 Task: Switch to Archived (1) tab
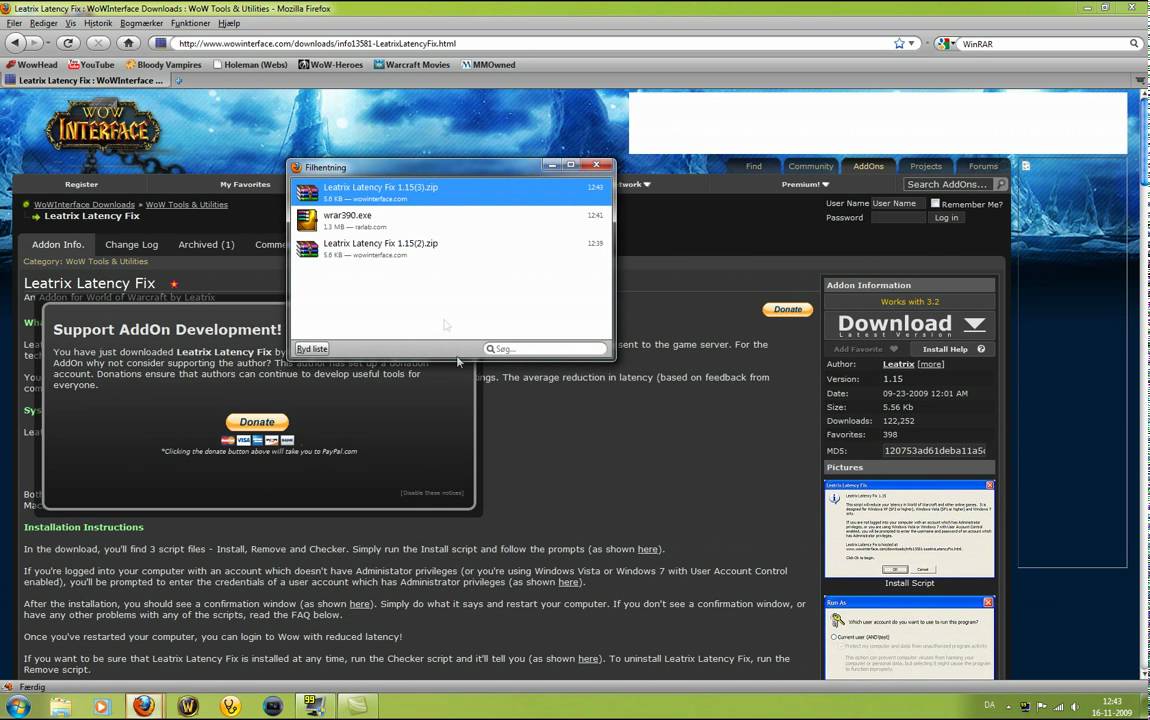tap(206, 245)
